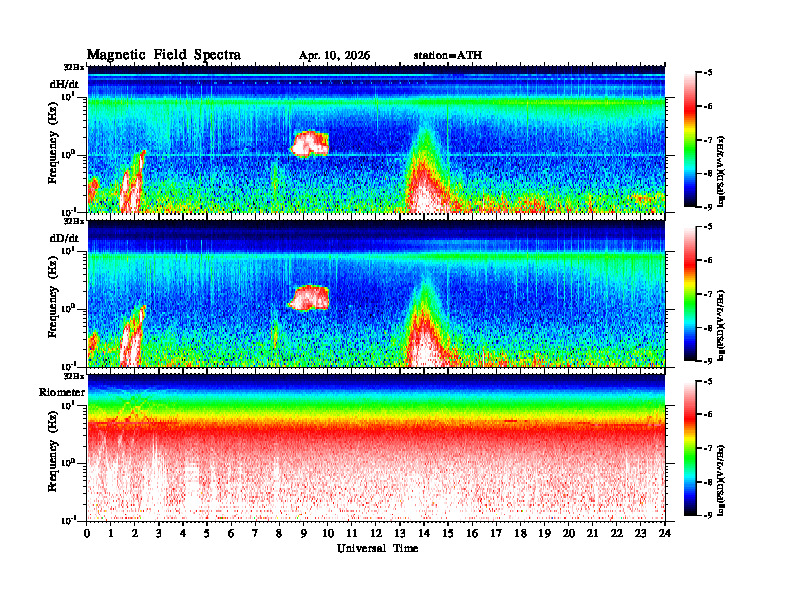This screenshot has width=792, height=612.
Task: Click the white 9 UT burst in dD/dt spectrogram
Action: point(309,298)
